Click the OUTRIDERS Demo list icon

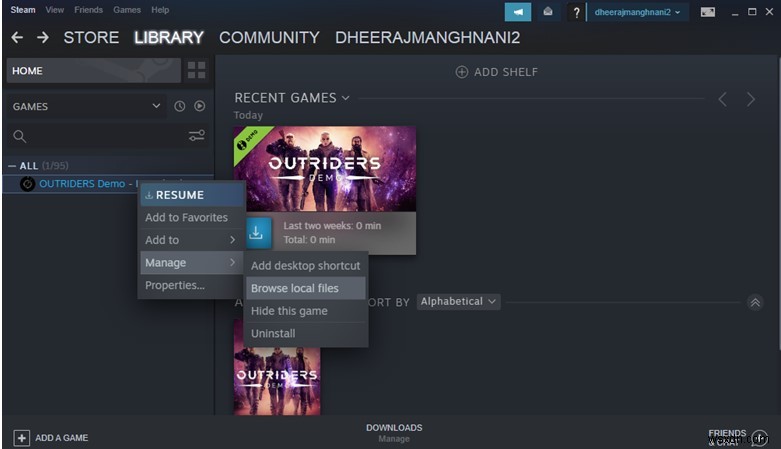pyautogui.click(x=27, y=184)
